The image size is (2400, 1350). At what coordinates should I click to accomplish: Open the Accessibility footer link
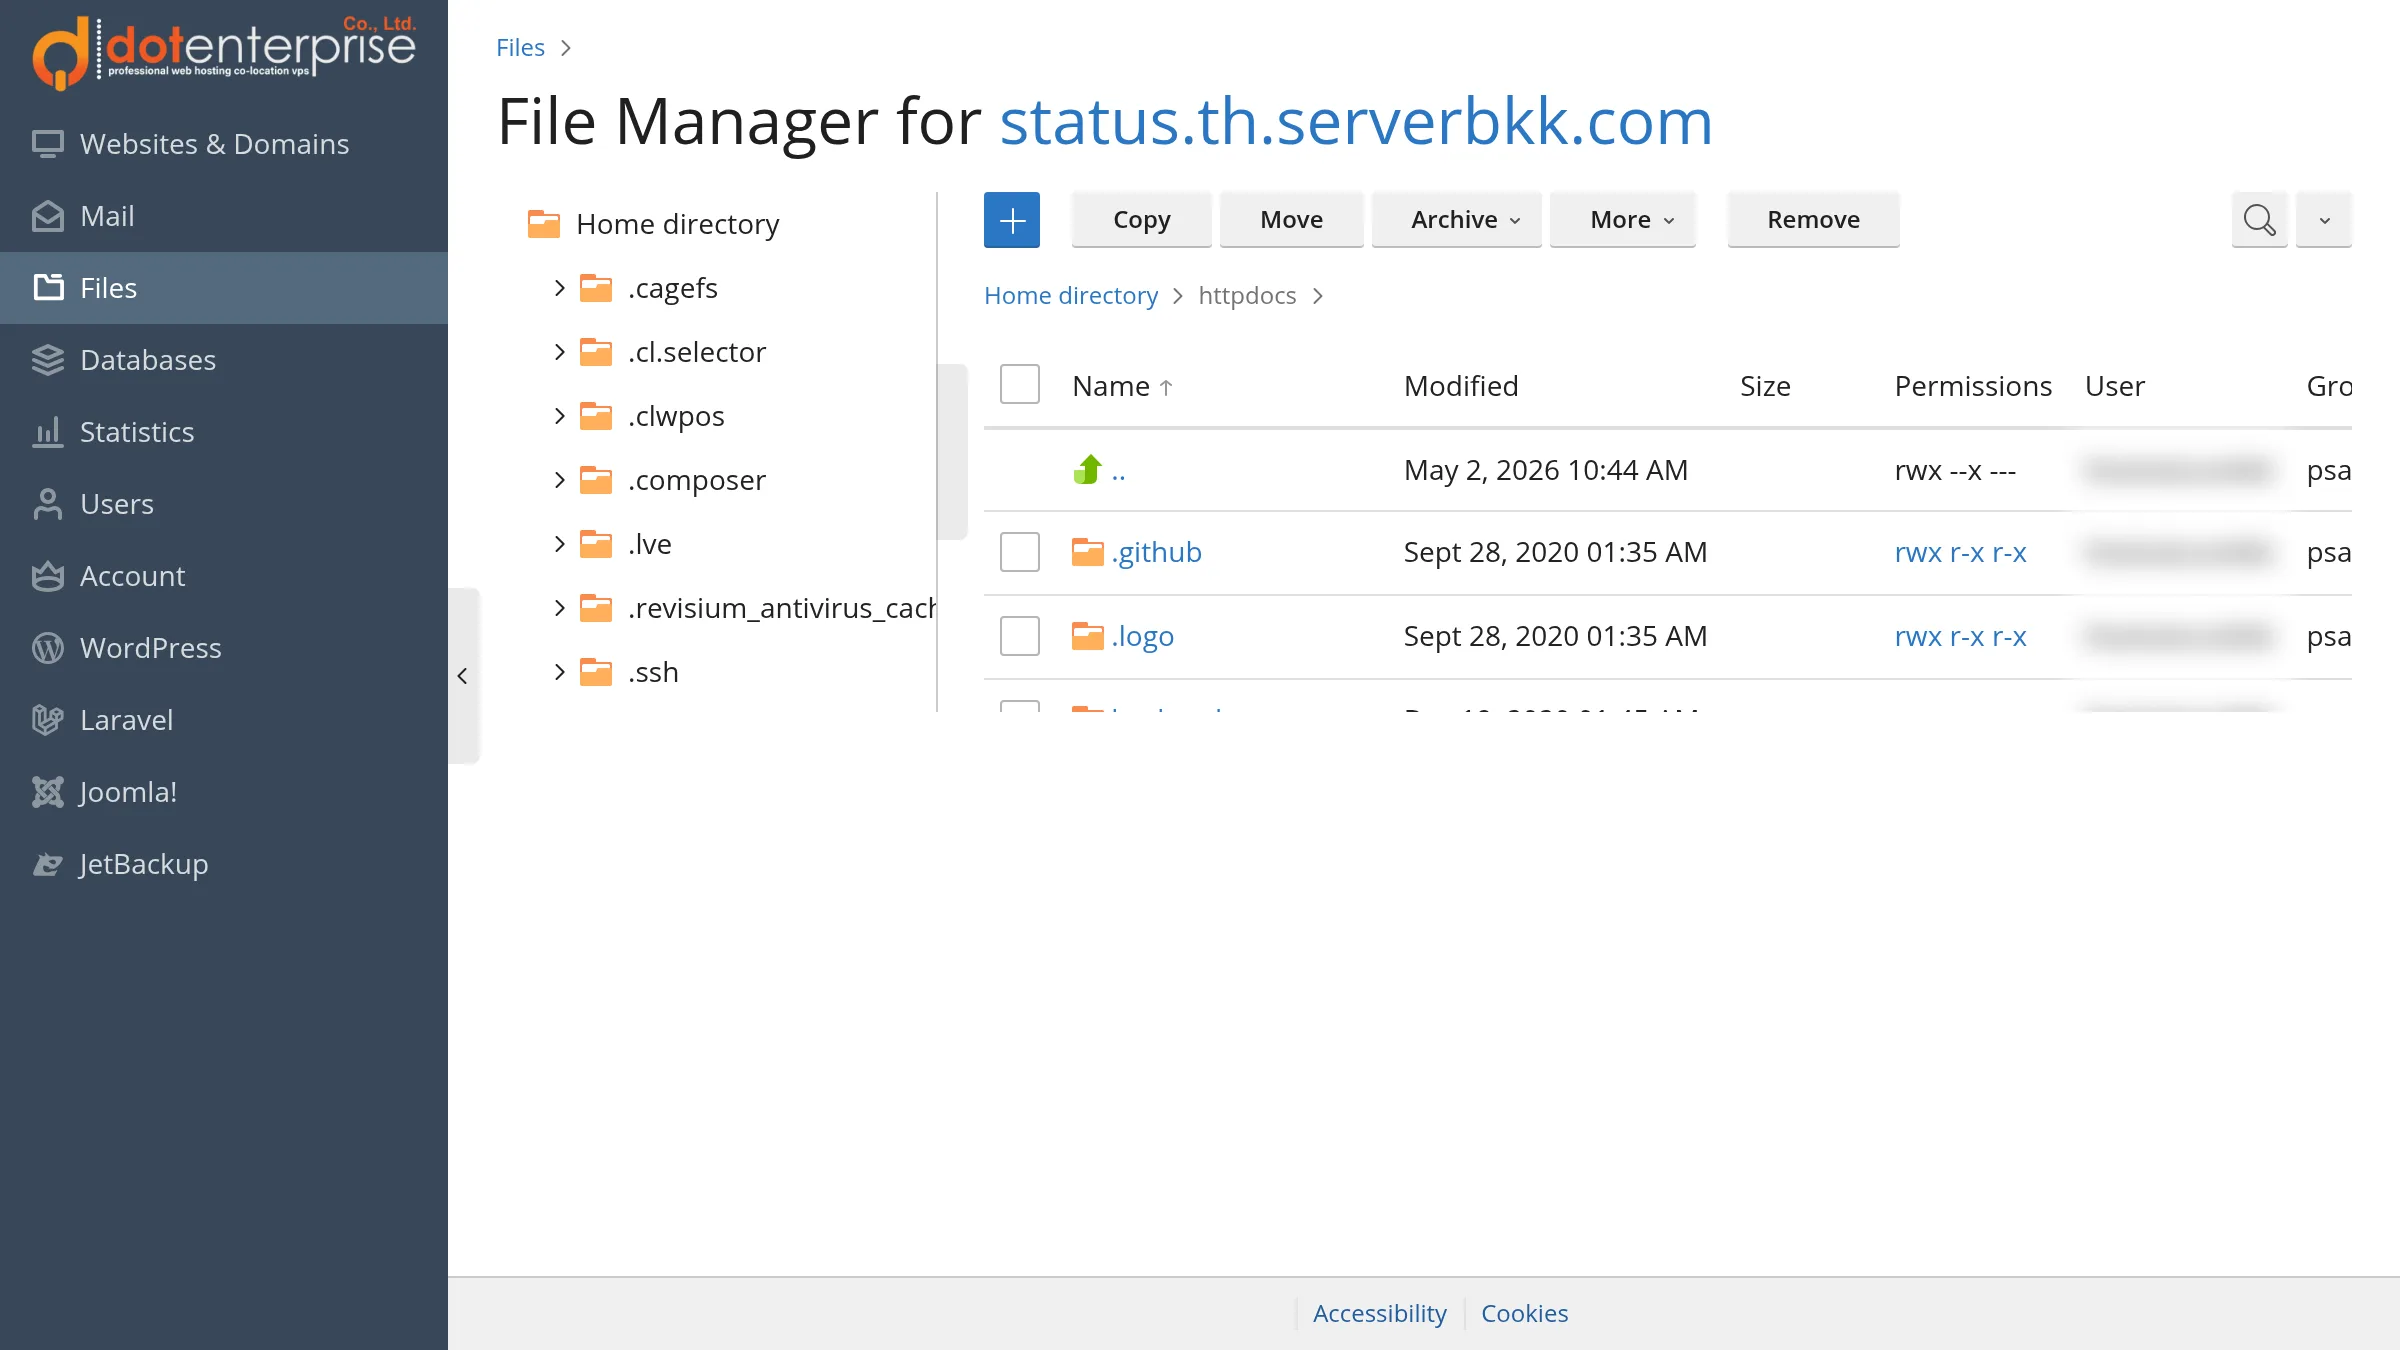pyautogui.click(x=1379, y=1313)
